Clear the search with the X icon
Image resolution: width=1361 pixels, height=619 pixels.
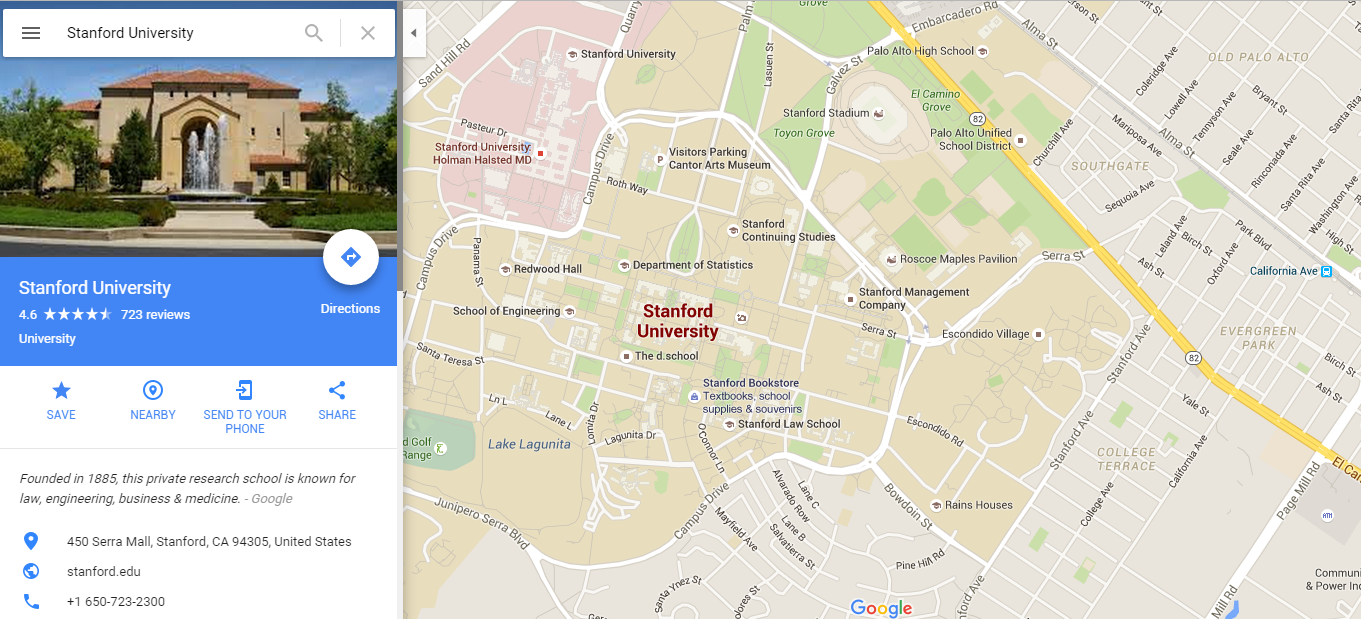coord(368,33)
